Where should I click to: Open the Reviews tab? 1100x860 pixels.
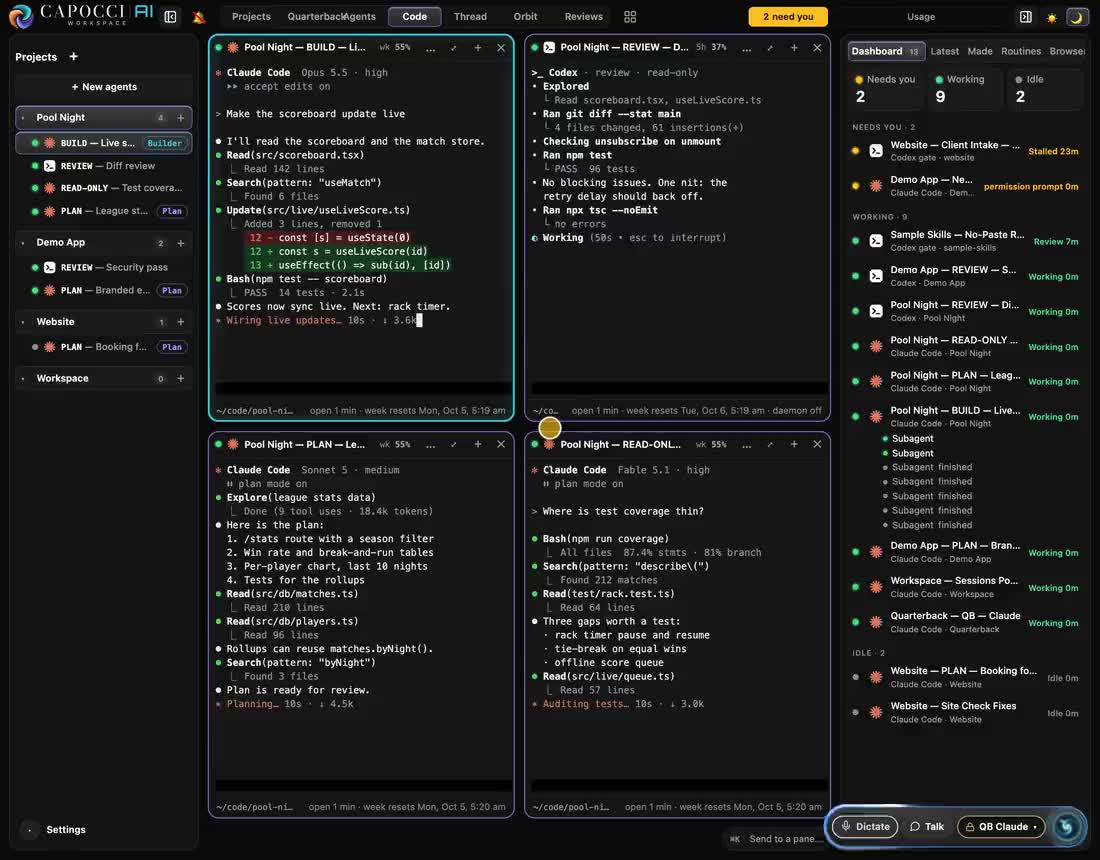pos(584,17)
